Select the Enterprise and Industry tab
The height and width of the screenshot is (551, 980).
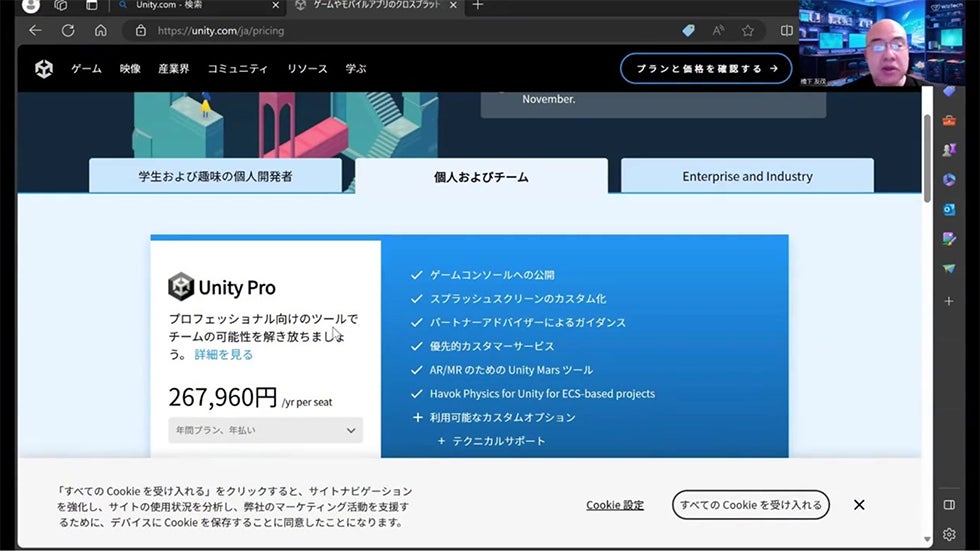748,176
